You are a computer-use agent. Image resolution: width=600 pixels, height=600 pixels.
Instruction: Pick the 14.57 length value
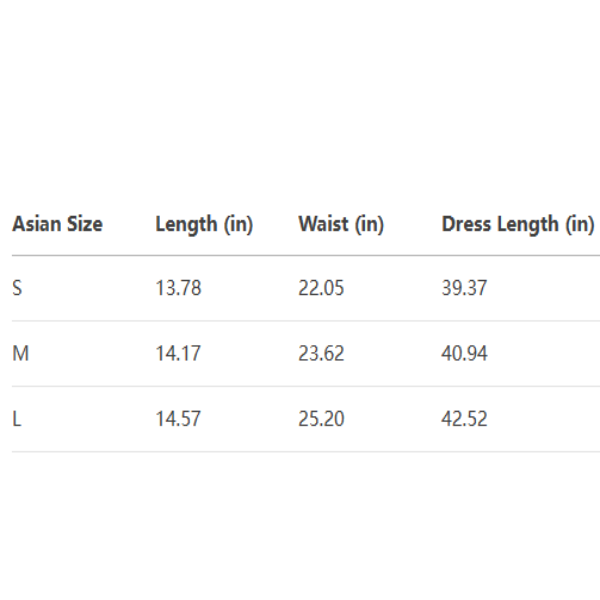click(x=178, y=418)
